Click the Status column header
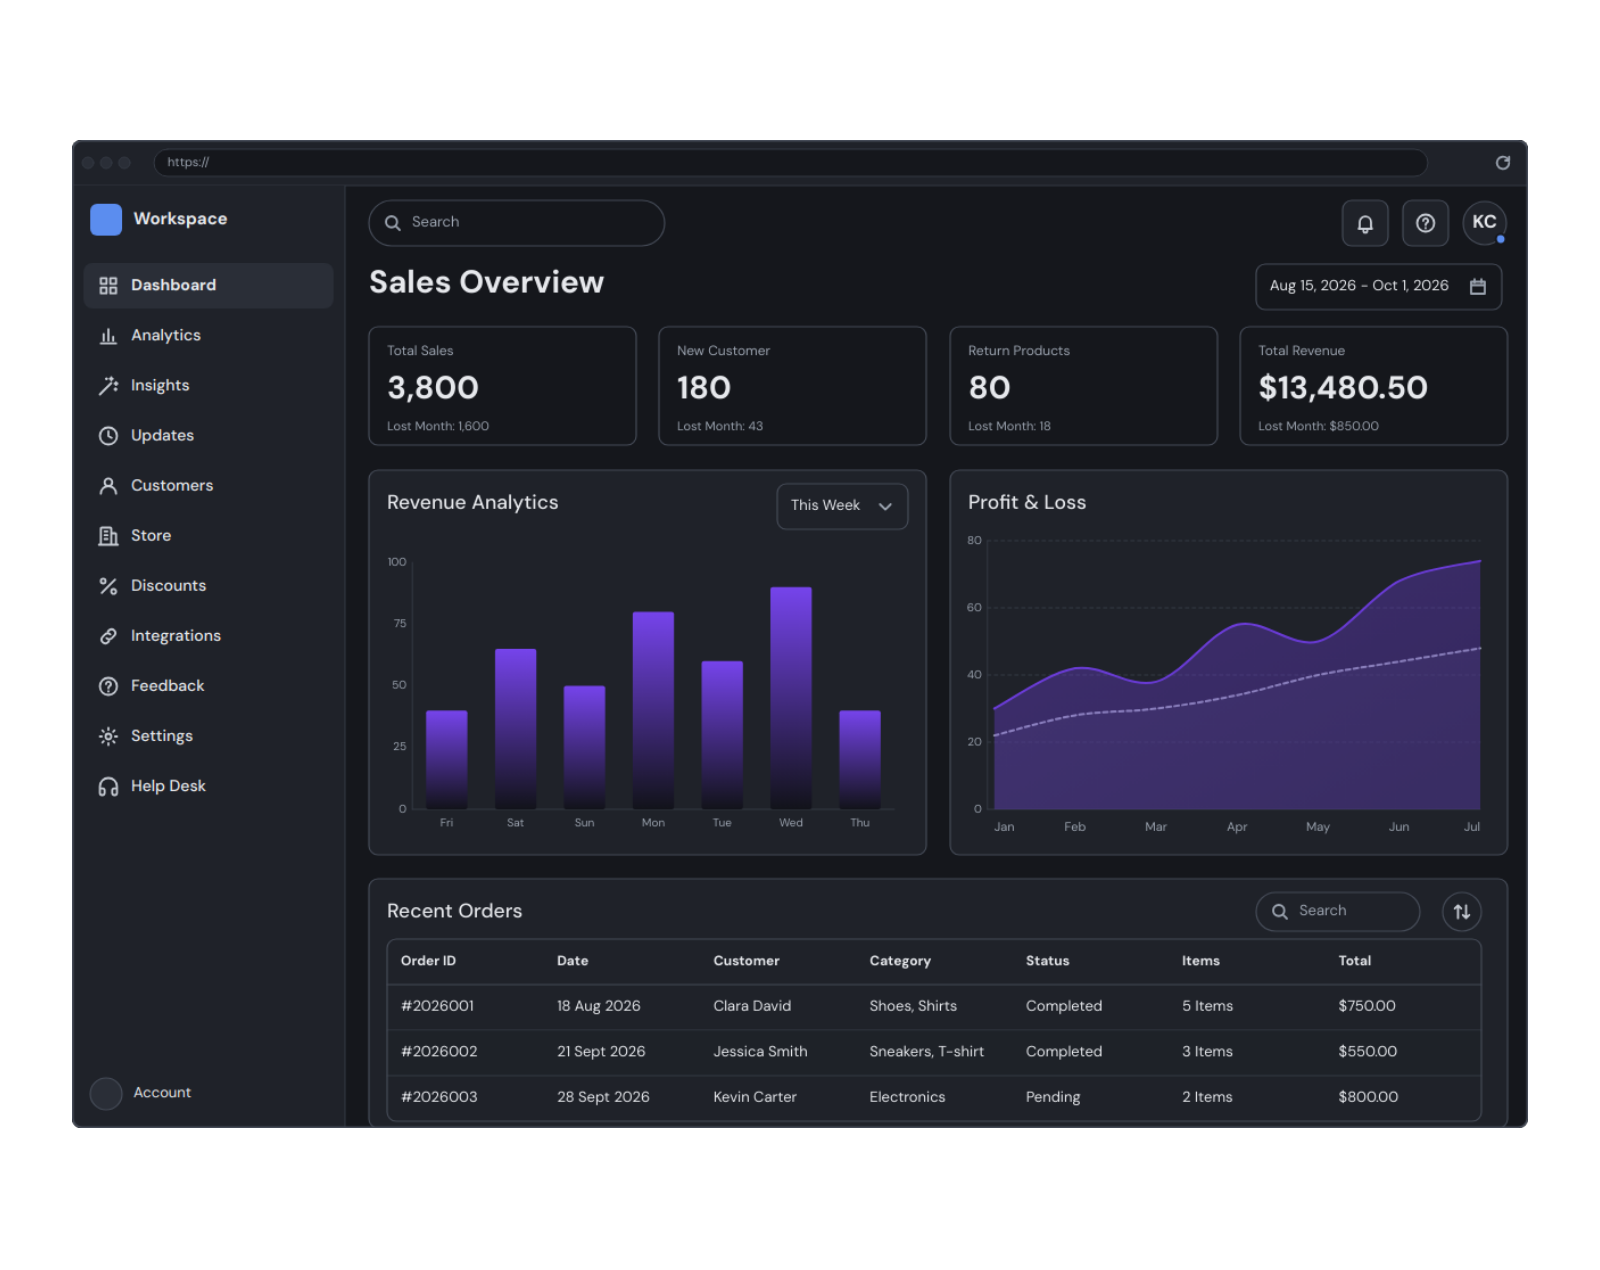This screenshot has height=1270, width=1600. point(1047,960)
